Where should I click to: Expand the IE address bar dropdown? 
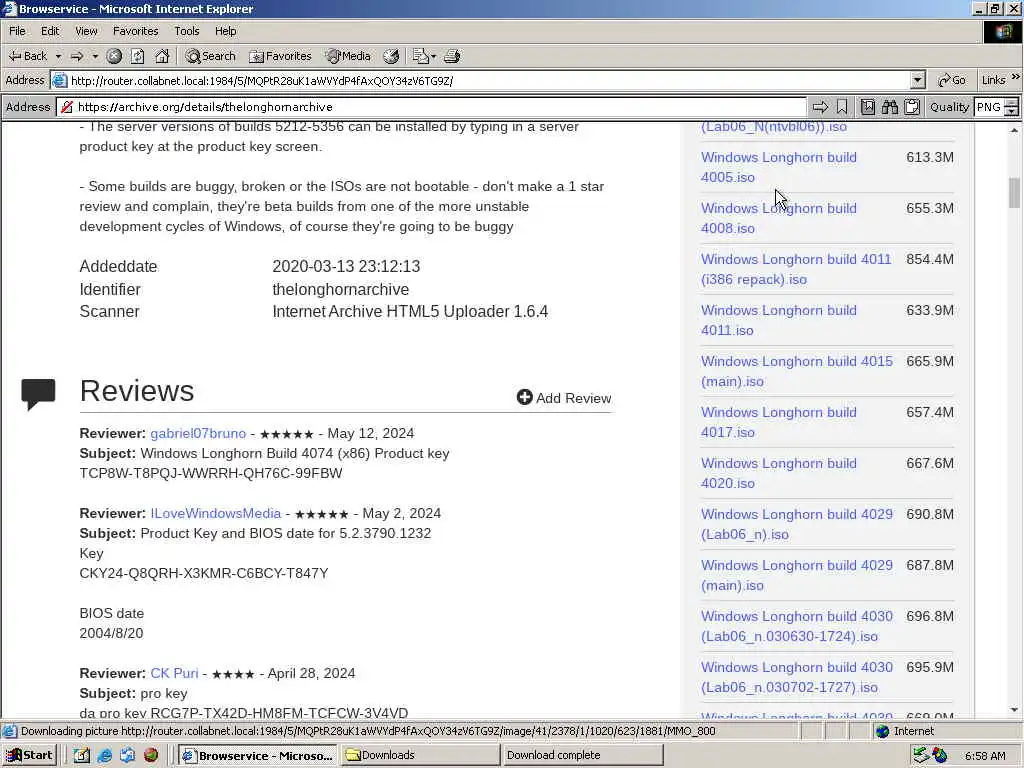pyautogui.click(x=918, y=80)
